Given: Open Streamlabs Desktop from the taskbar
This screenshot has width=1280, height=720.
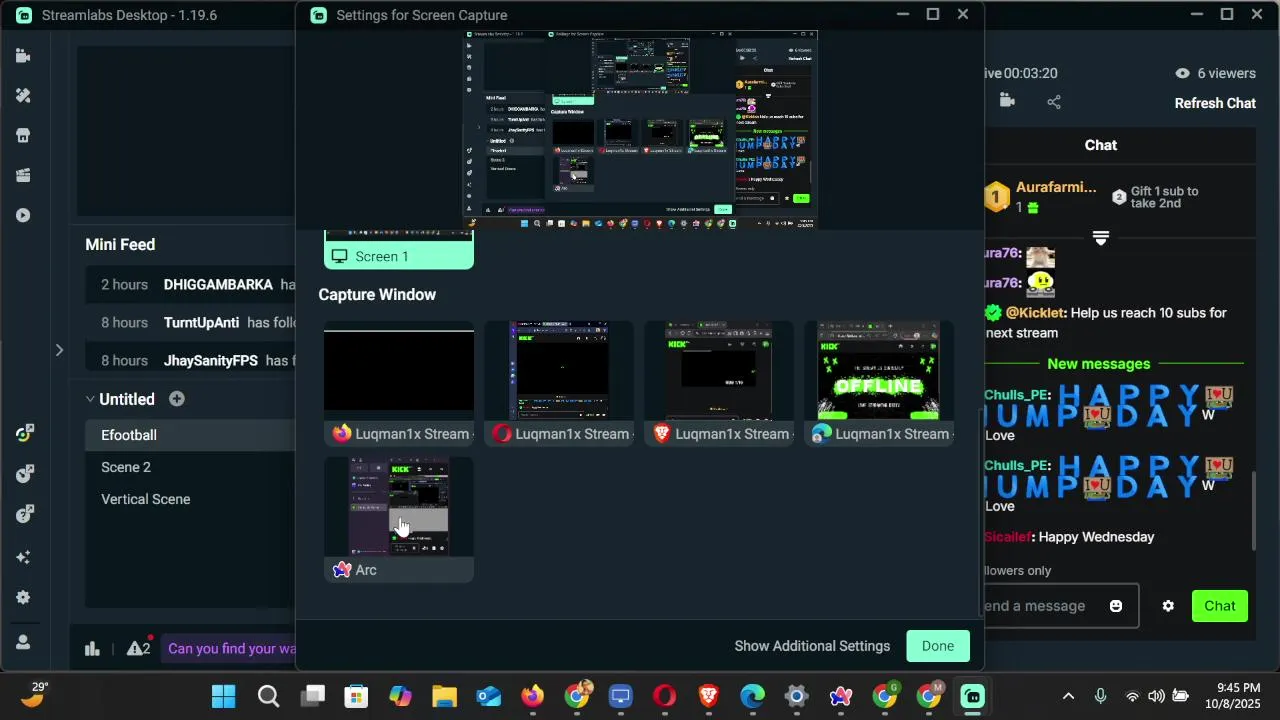Looking at the screenshot, I should tap(972, 696).
